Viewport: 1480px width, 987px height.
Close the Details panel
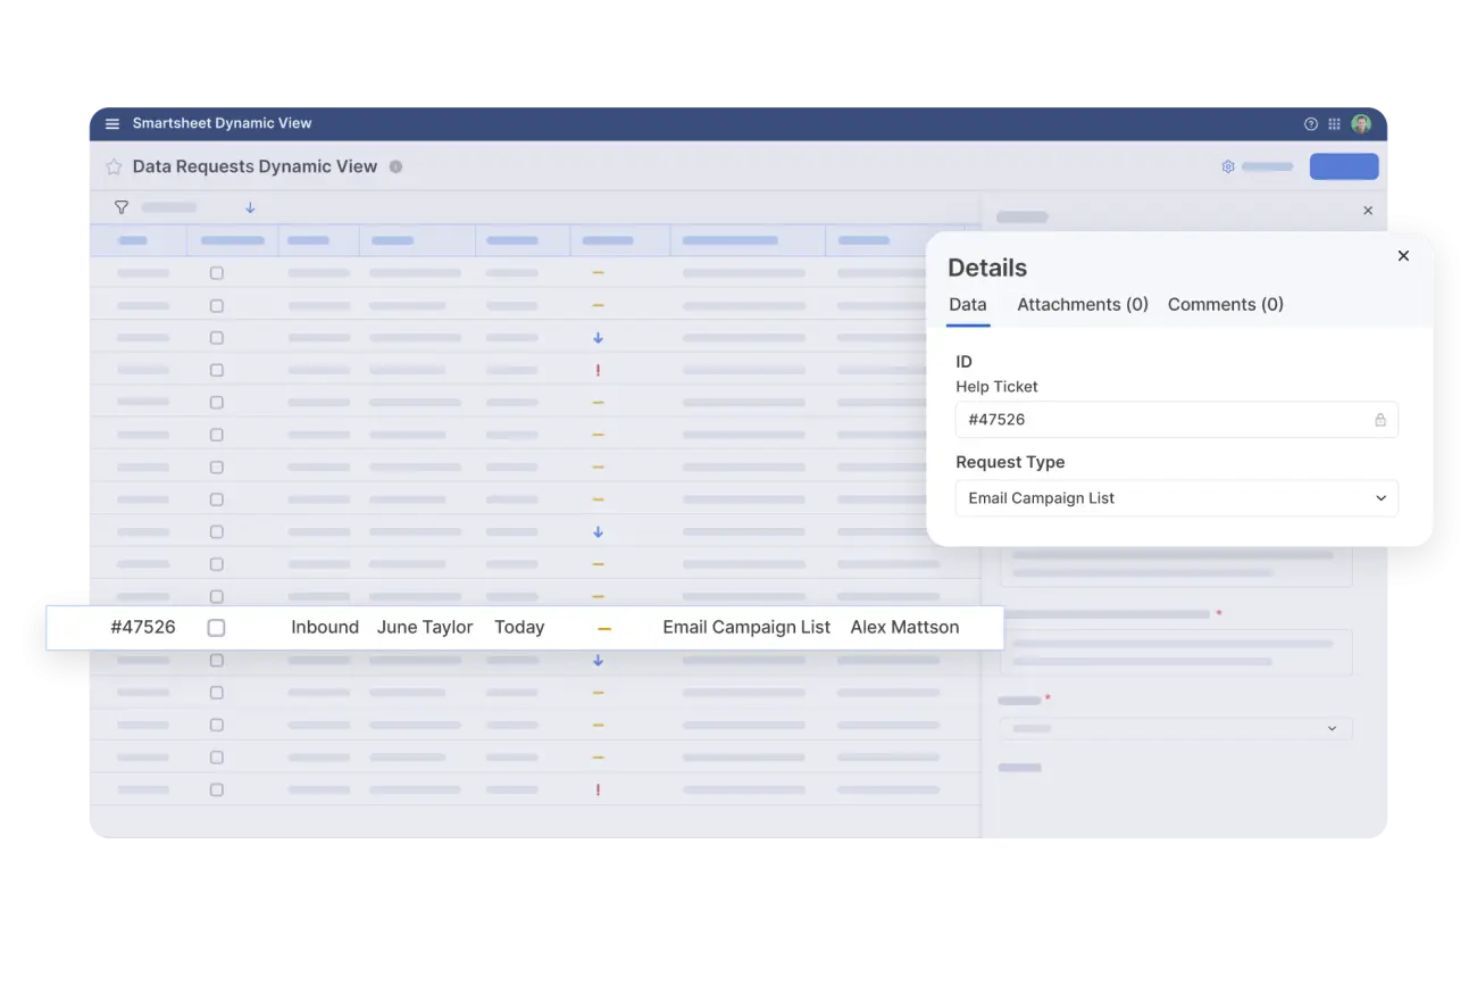pyautogui.click(x=1403, y=256)
